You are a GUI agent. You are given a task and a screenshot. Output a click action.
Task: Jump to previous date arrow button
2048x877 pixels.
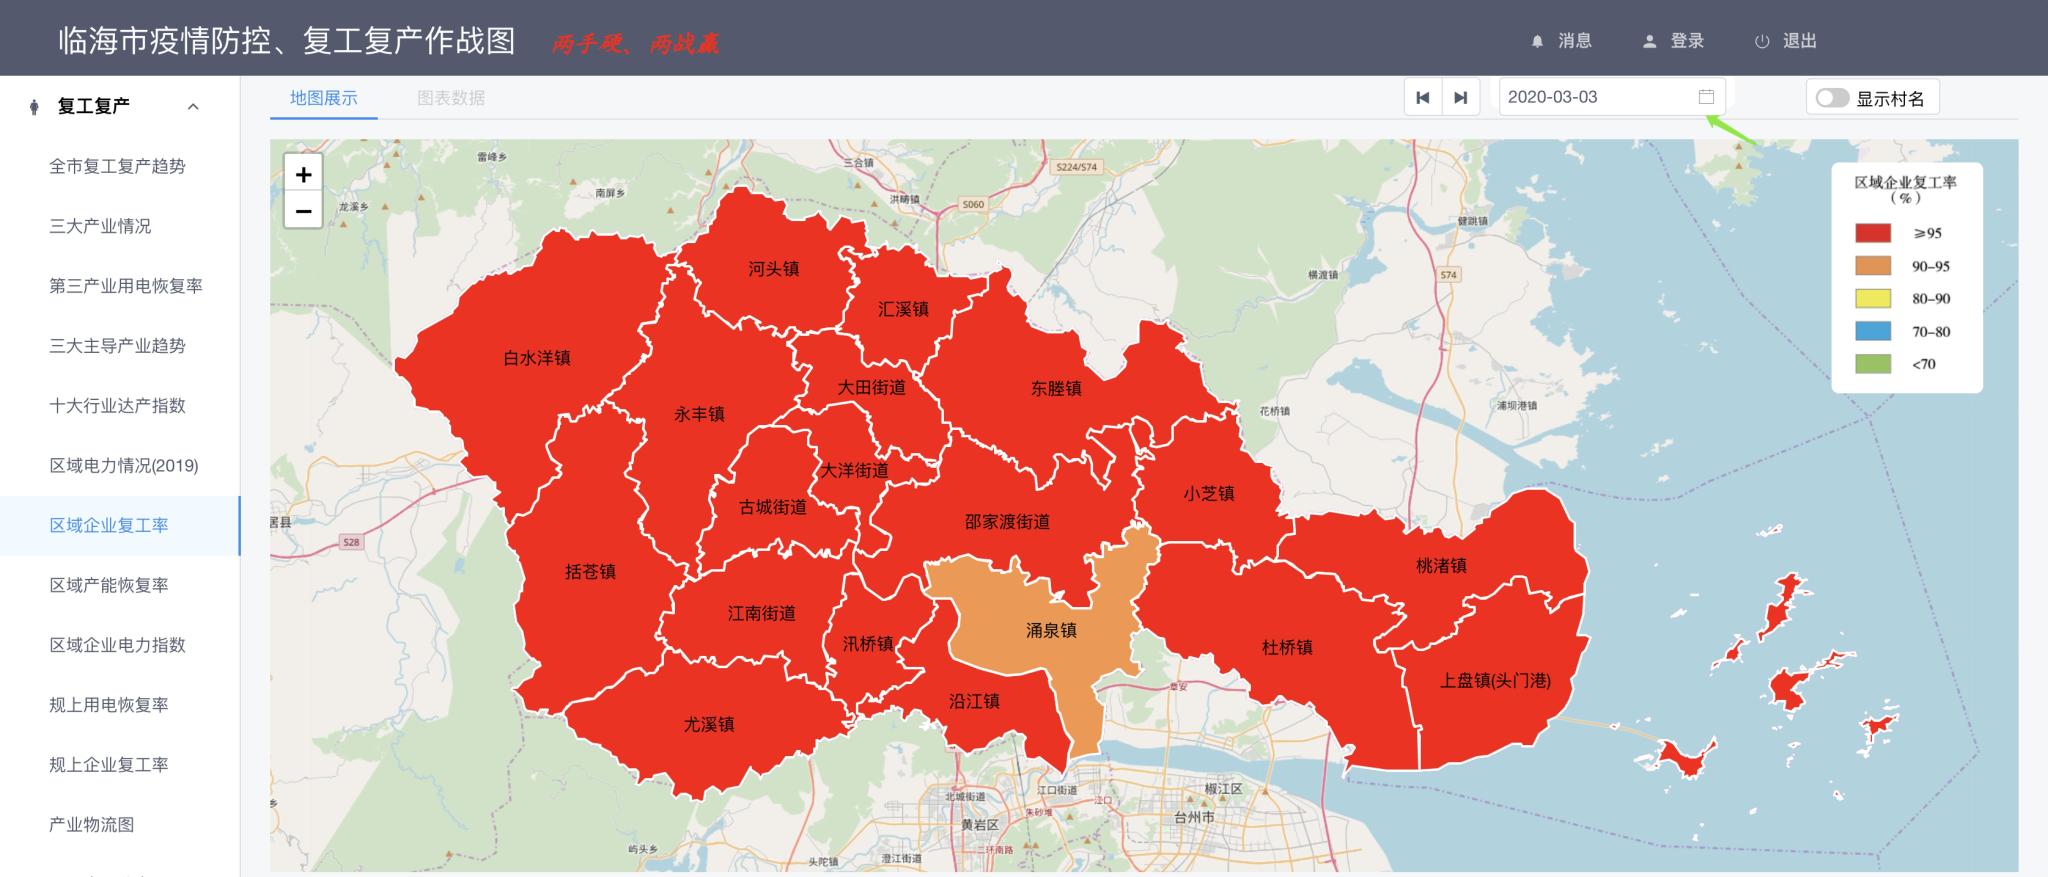[x=1422, y=98]
